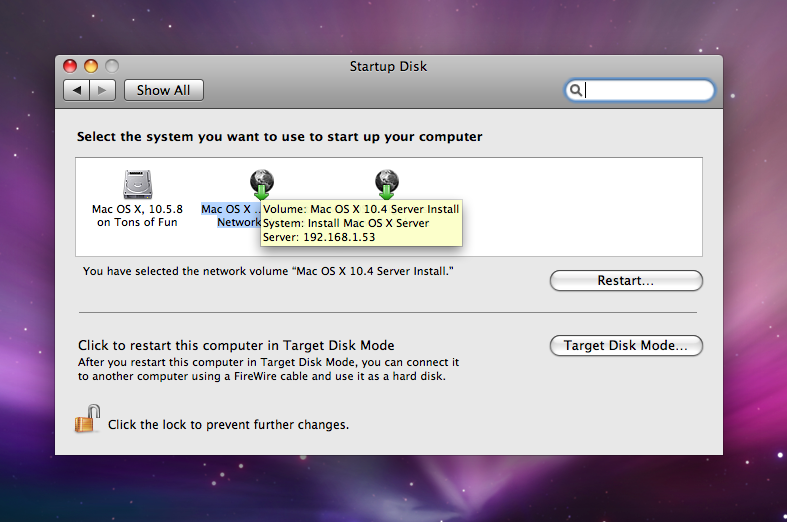This screenshot has width=787, height=522.
Task: Click the padlock icon to lock settings
Action: [x=87, y=419]
